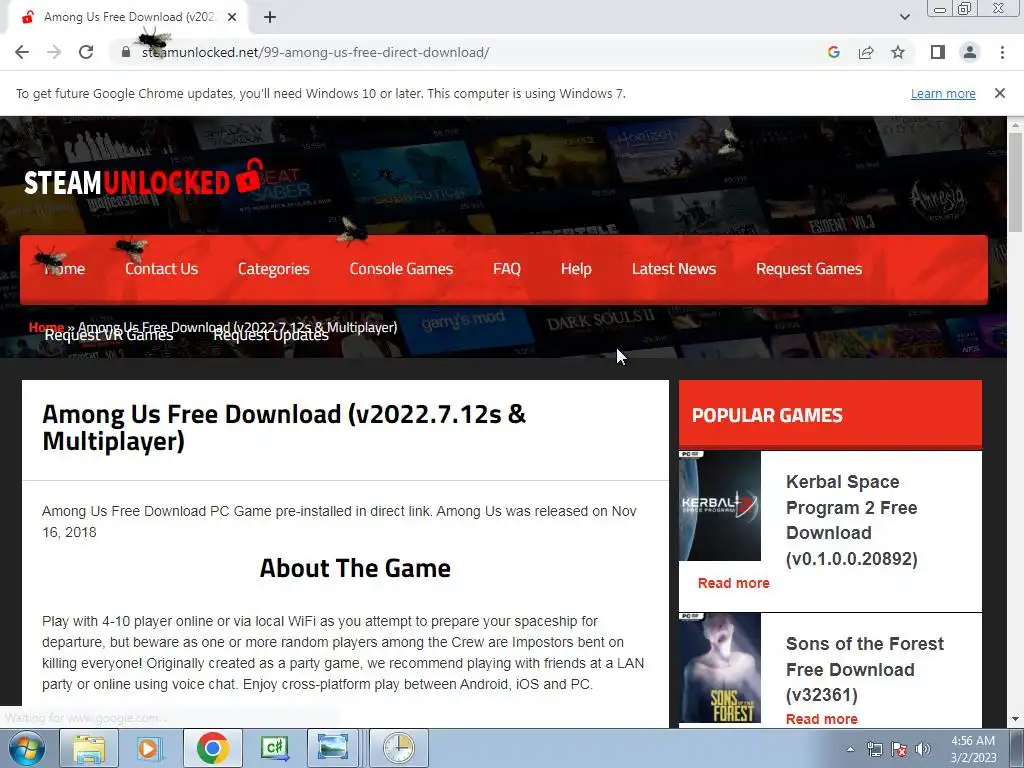Click the Chrome taskbar icon
The height and width of the screenshot is (768, 1024).
pos(212,748)
